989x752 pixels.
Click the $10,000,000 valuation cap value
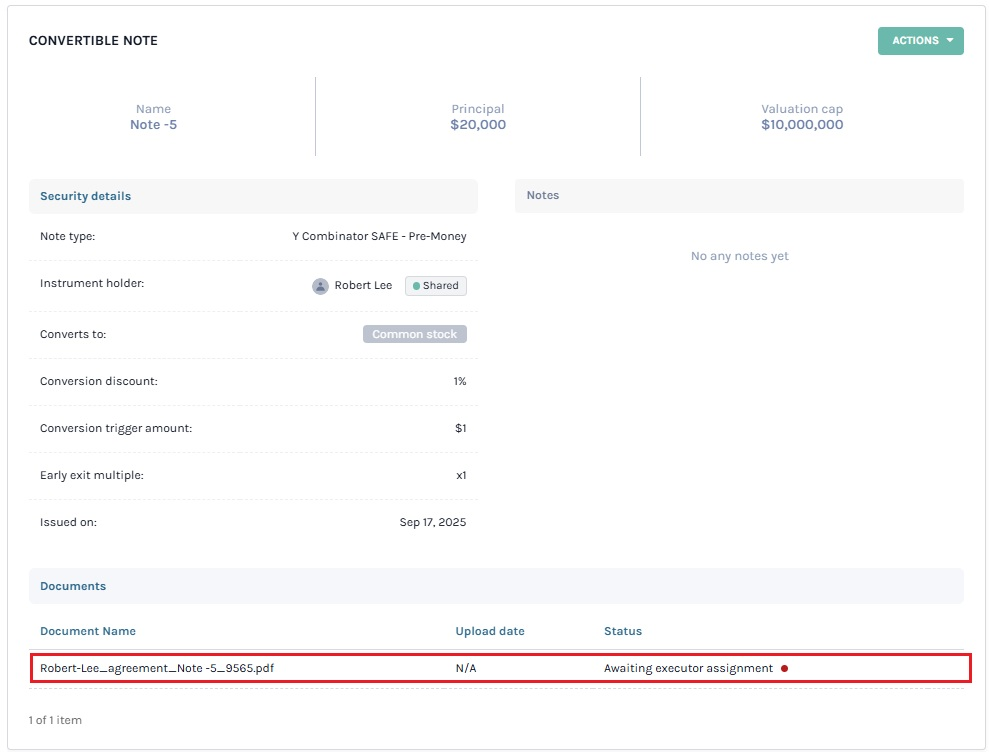coord(802,125)
